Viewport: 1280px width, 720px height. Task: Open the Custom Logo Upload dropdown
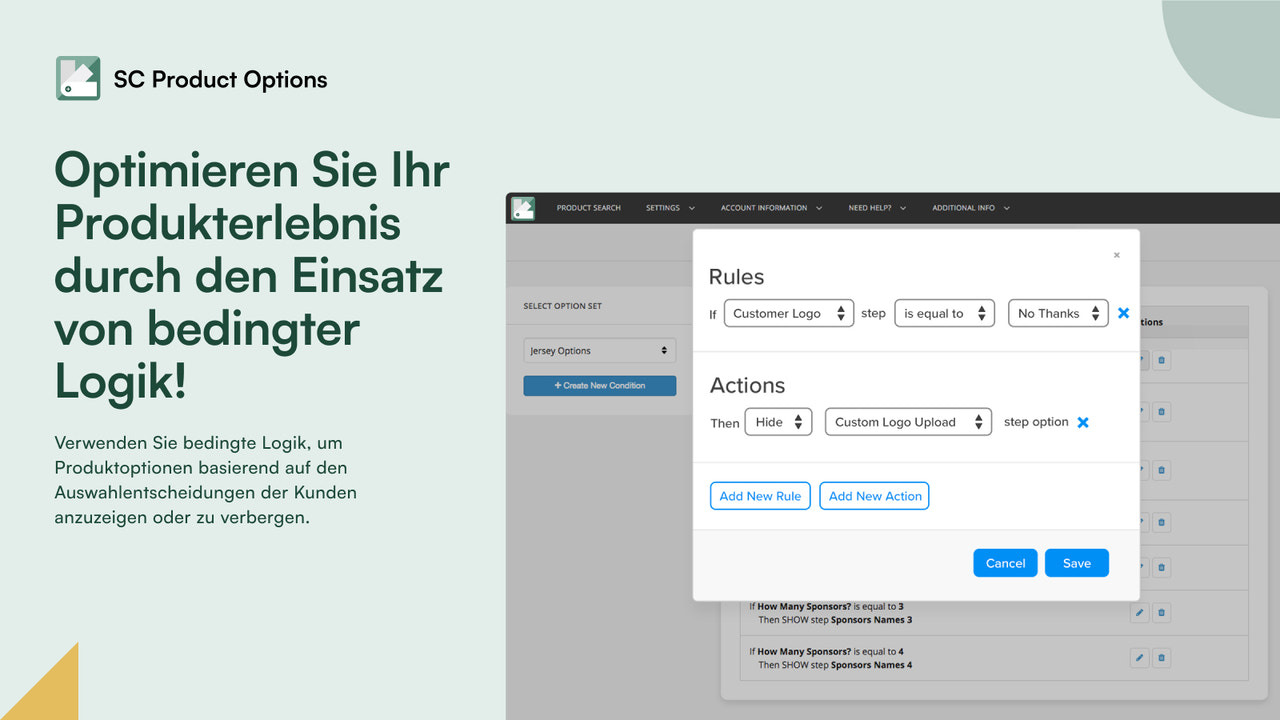(908, 422)
